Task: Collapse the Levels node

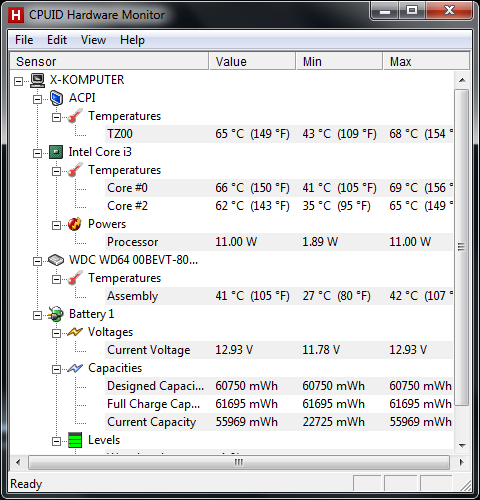Action: click(x=56, y=441)
